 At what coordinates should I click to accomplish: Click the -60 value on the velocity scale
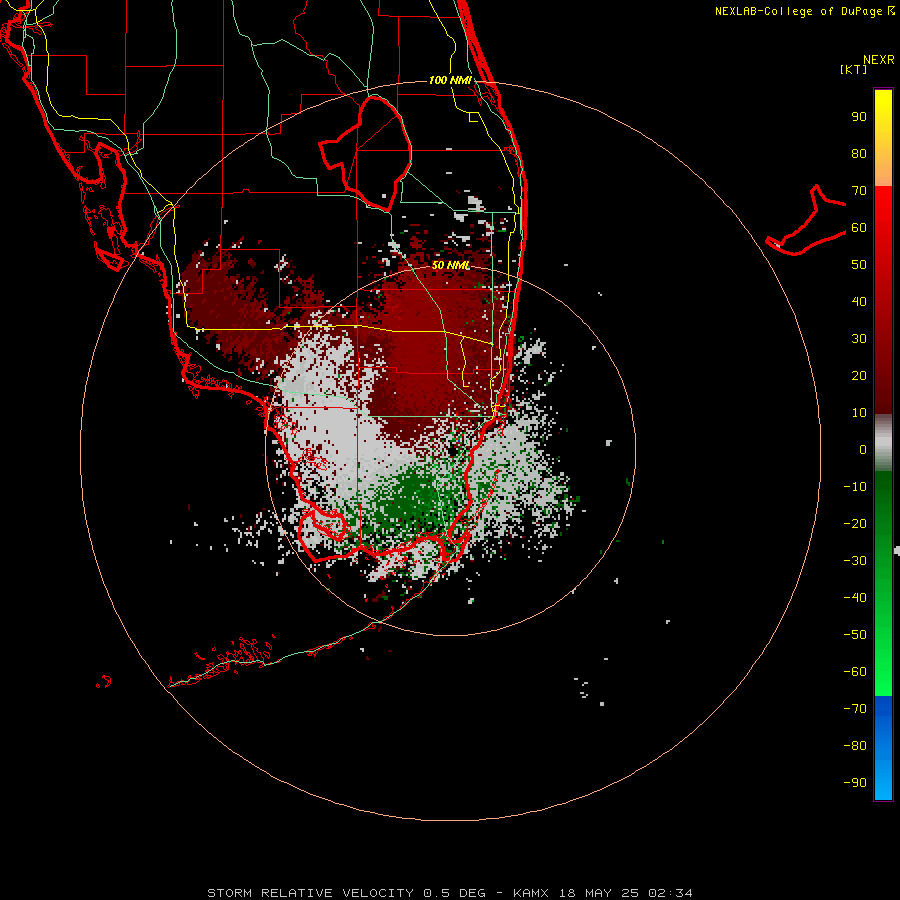click(x=855, y=672)
